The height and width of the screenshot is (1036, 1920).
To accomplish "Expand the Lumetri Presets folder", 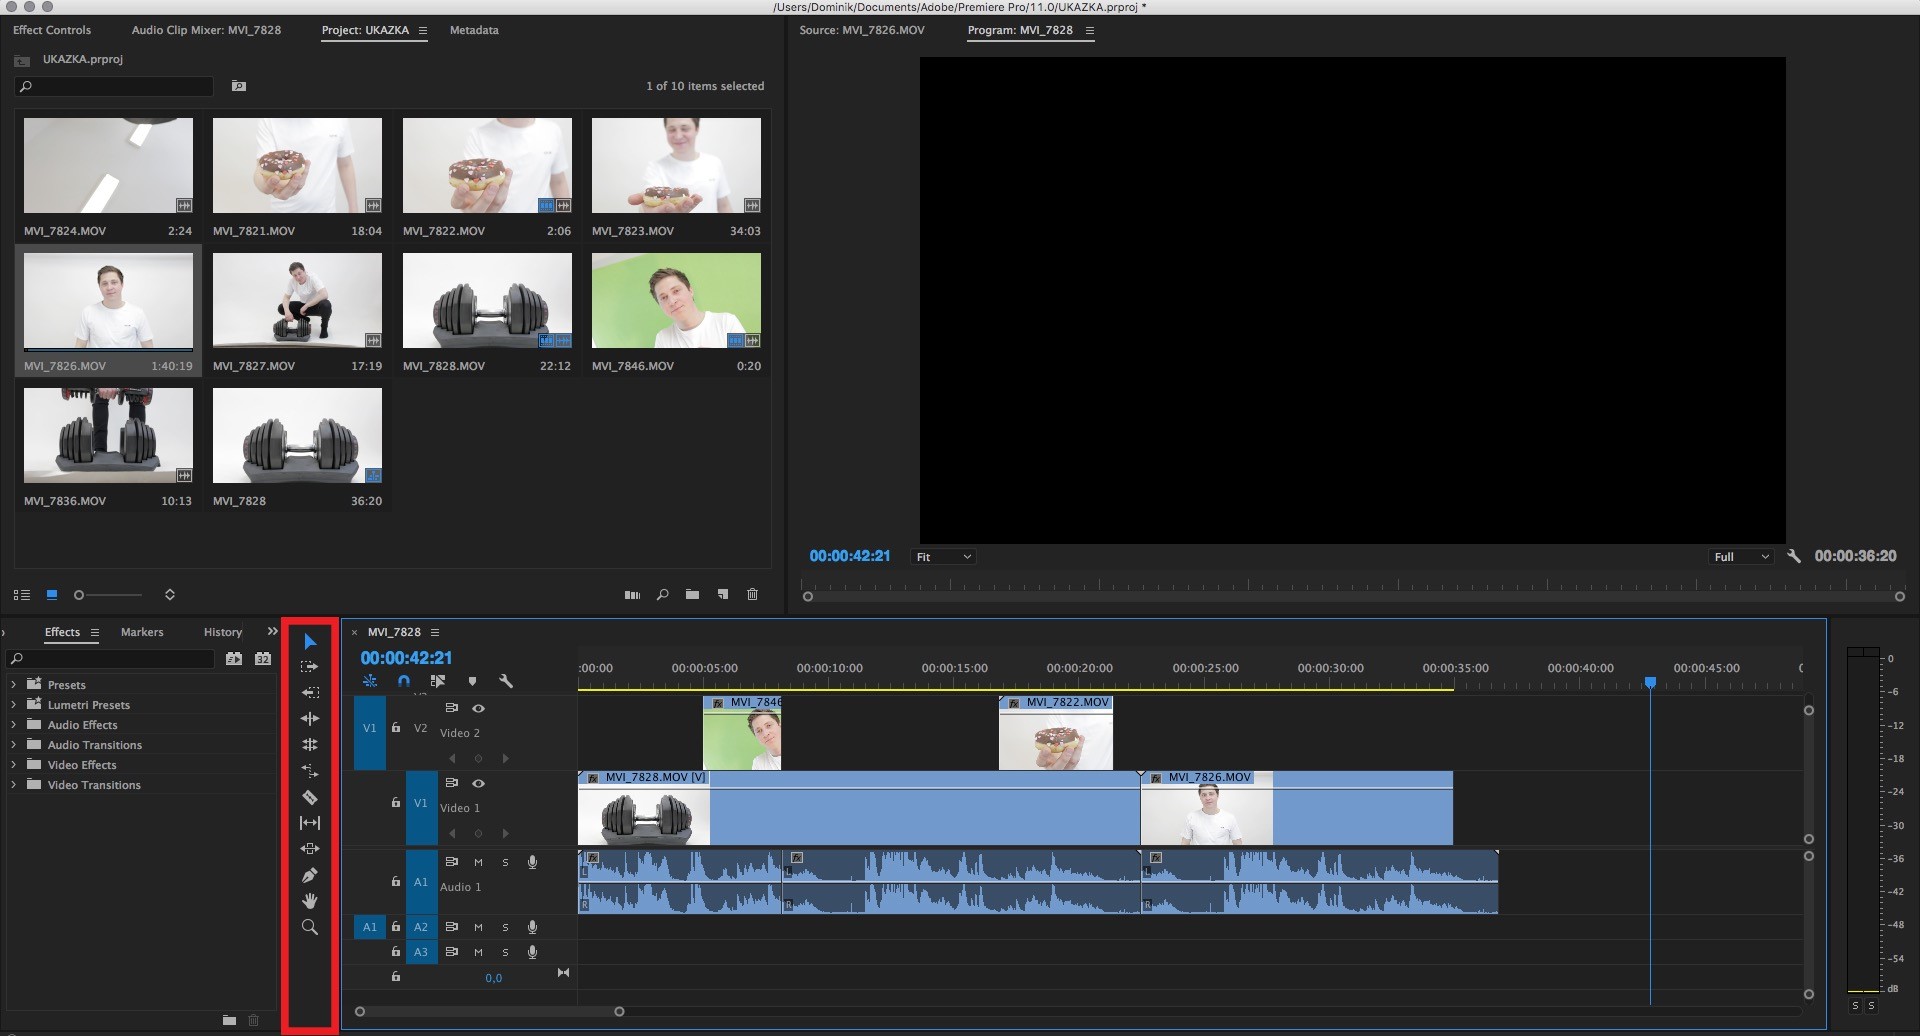I will (x=13, y=705).
